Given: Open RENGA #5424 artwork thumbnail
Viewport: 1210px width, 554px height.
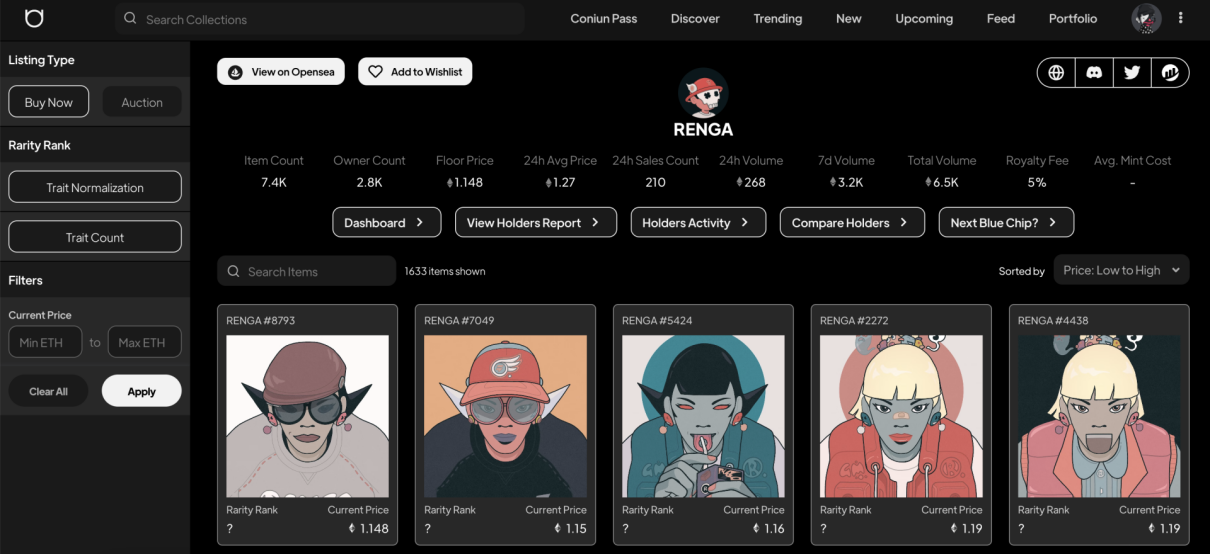Looking at the screenshot, I should [x=703, y=416].
